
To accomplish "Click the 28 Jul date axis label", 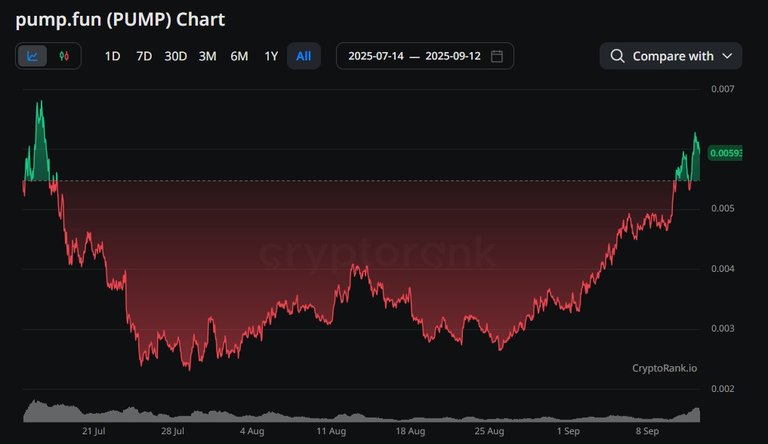I will [172, 431].
